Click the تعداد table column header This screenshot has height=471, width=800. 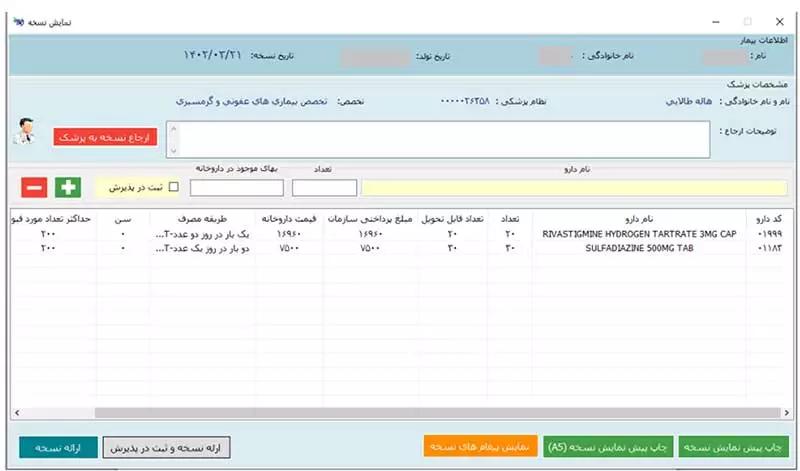click(x=510, y=219)
